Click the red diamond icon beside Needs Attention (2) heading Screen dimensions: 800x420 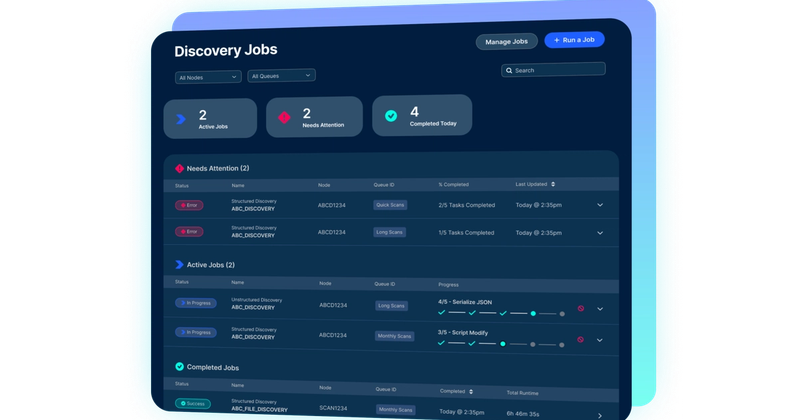coord(179,168)
